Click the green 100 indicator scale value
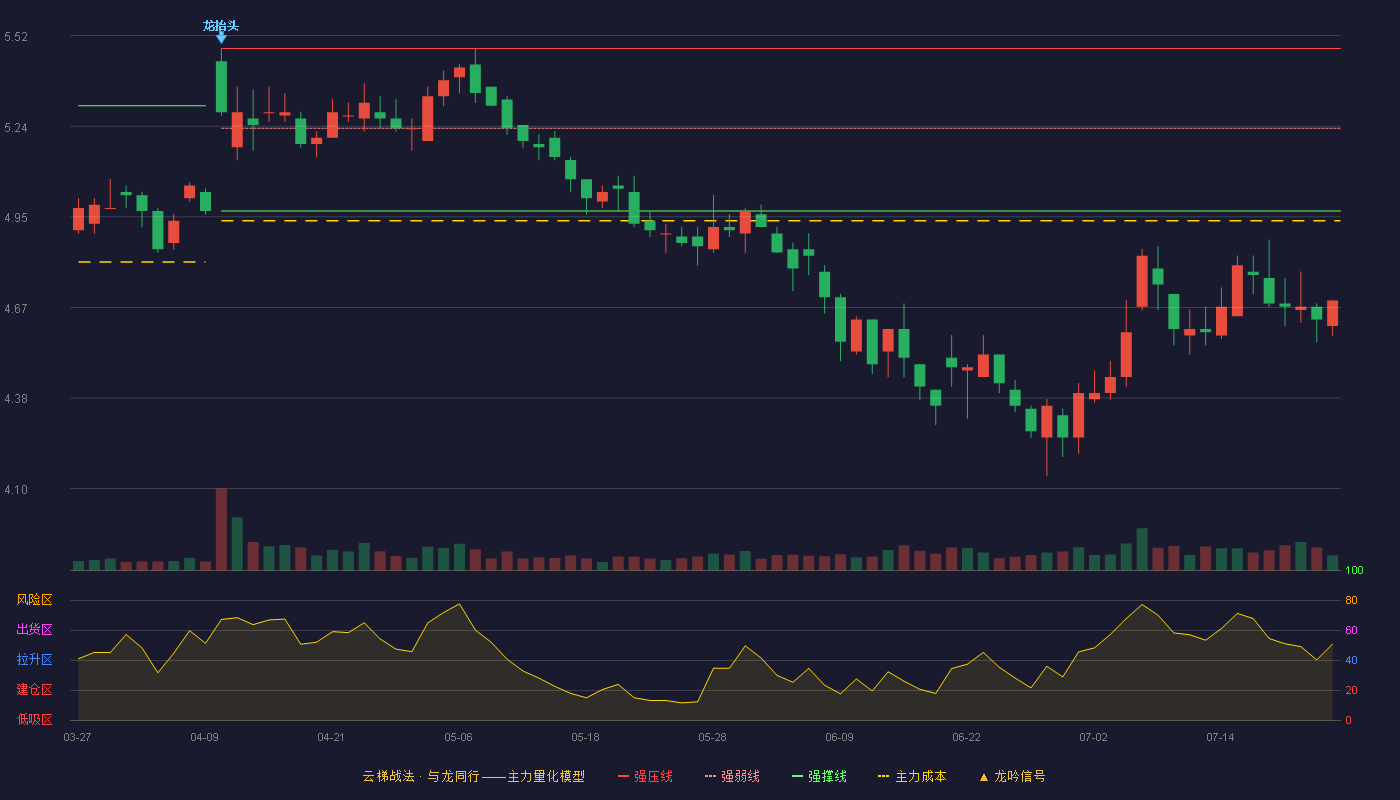The height and width of the screenshot is (800, 1400). [x=1354, y=570]
